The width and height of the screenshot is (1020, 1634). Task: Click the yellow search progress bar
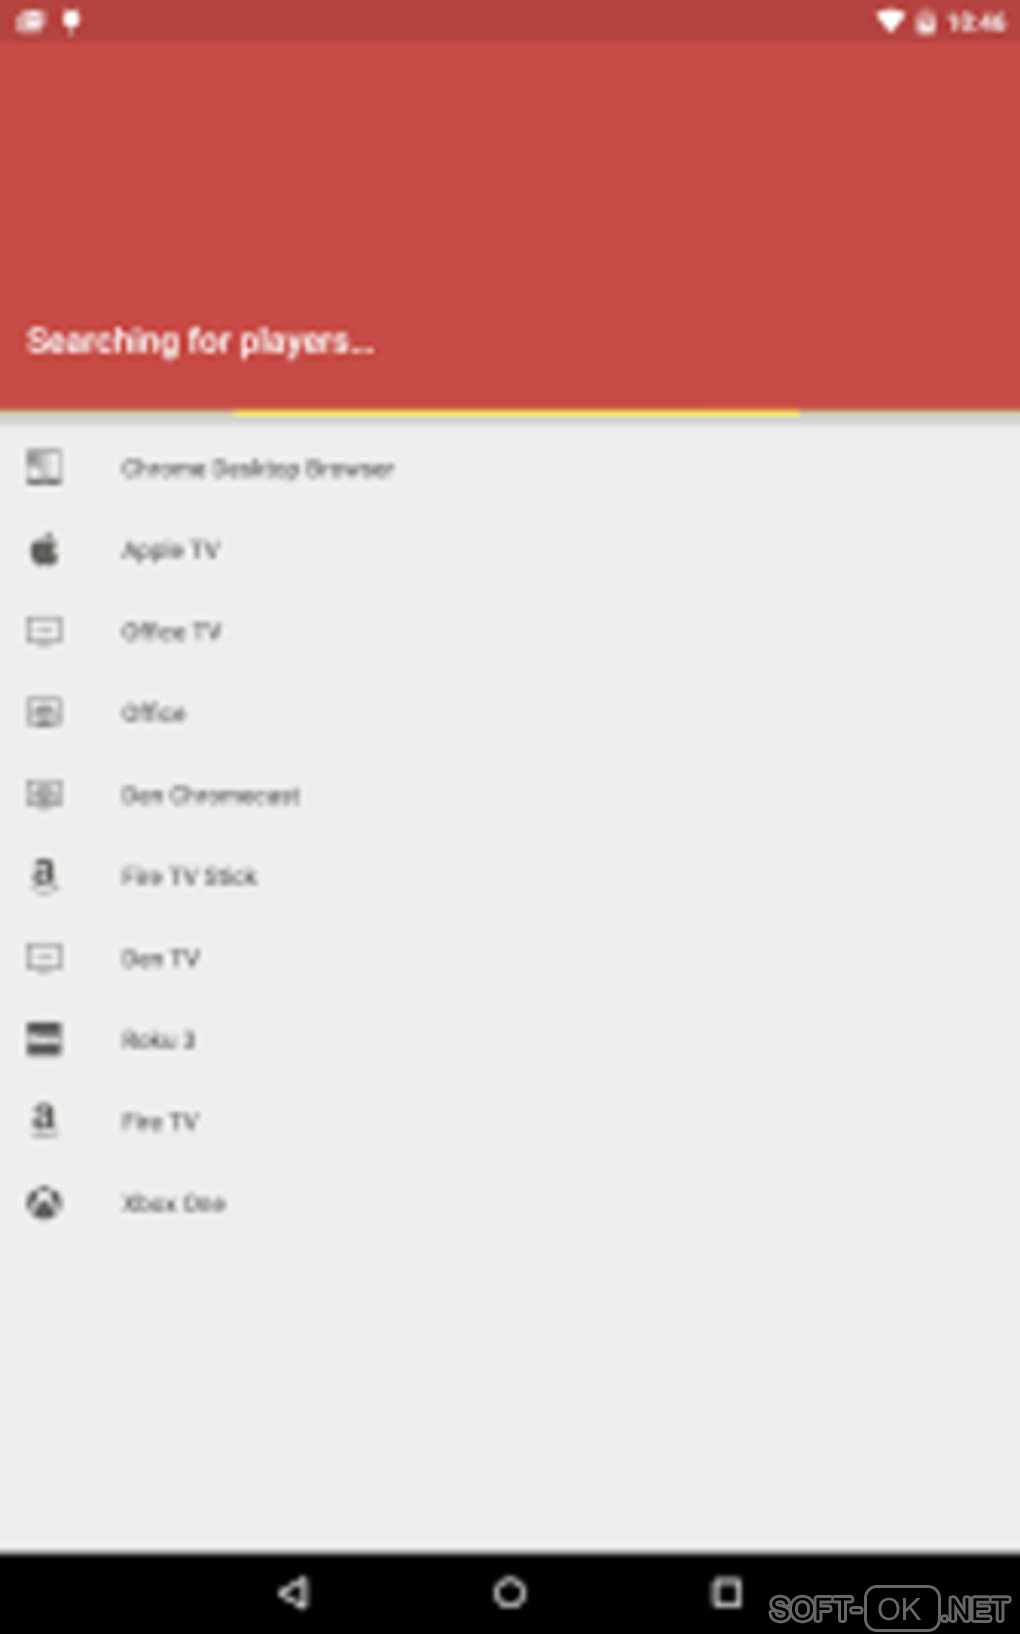pos(516,412)
